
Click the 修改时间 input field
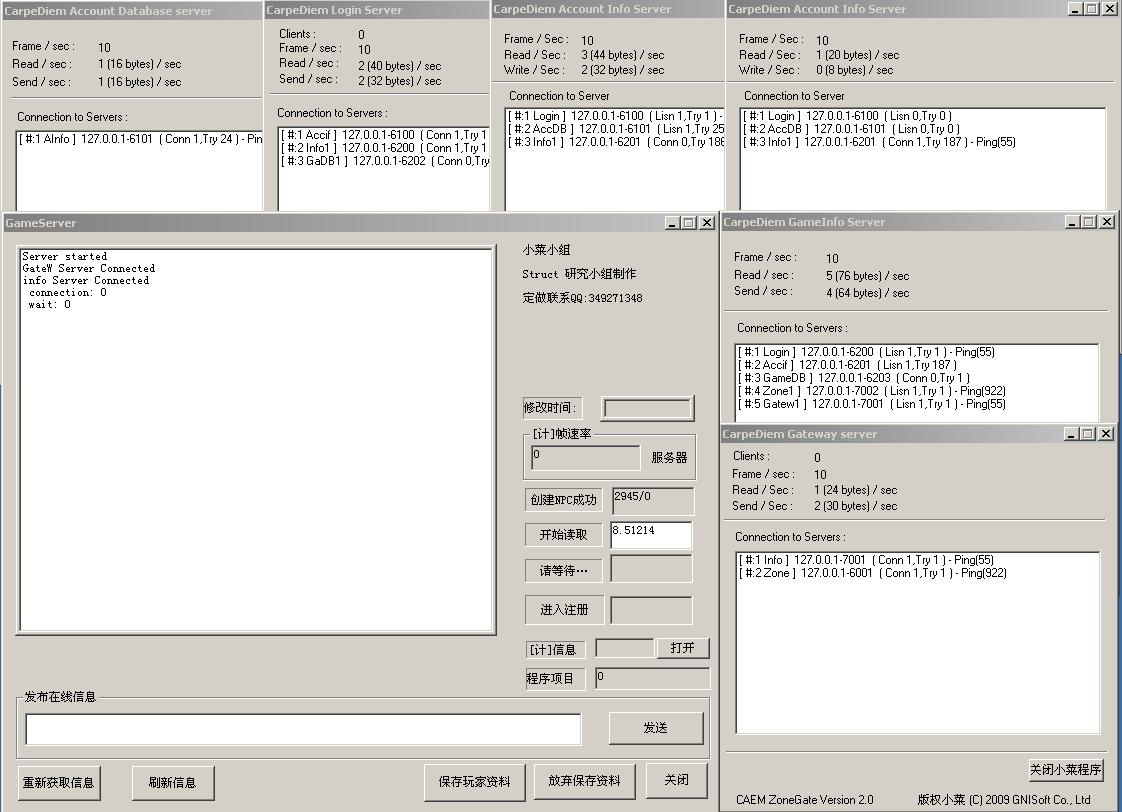coord(646,408)
